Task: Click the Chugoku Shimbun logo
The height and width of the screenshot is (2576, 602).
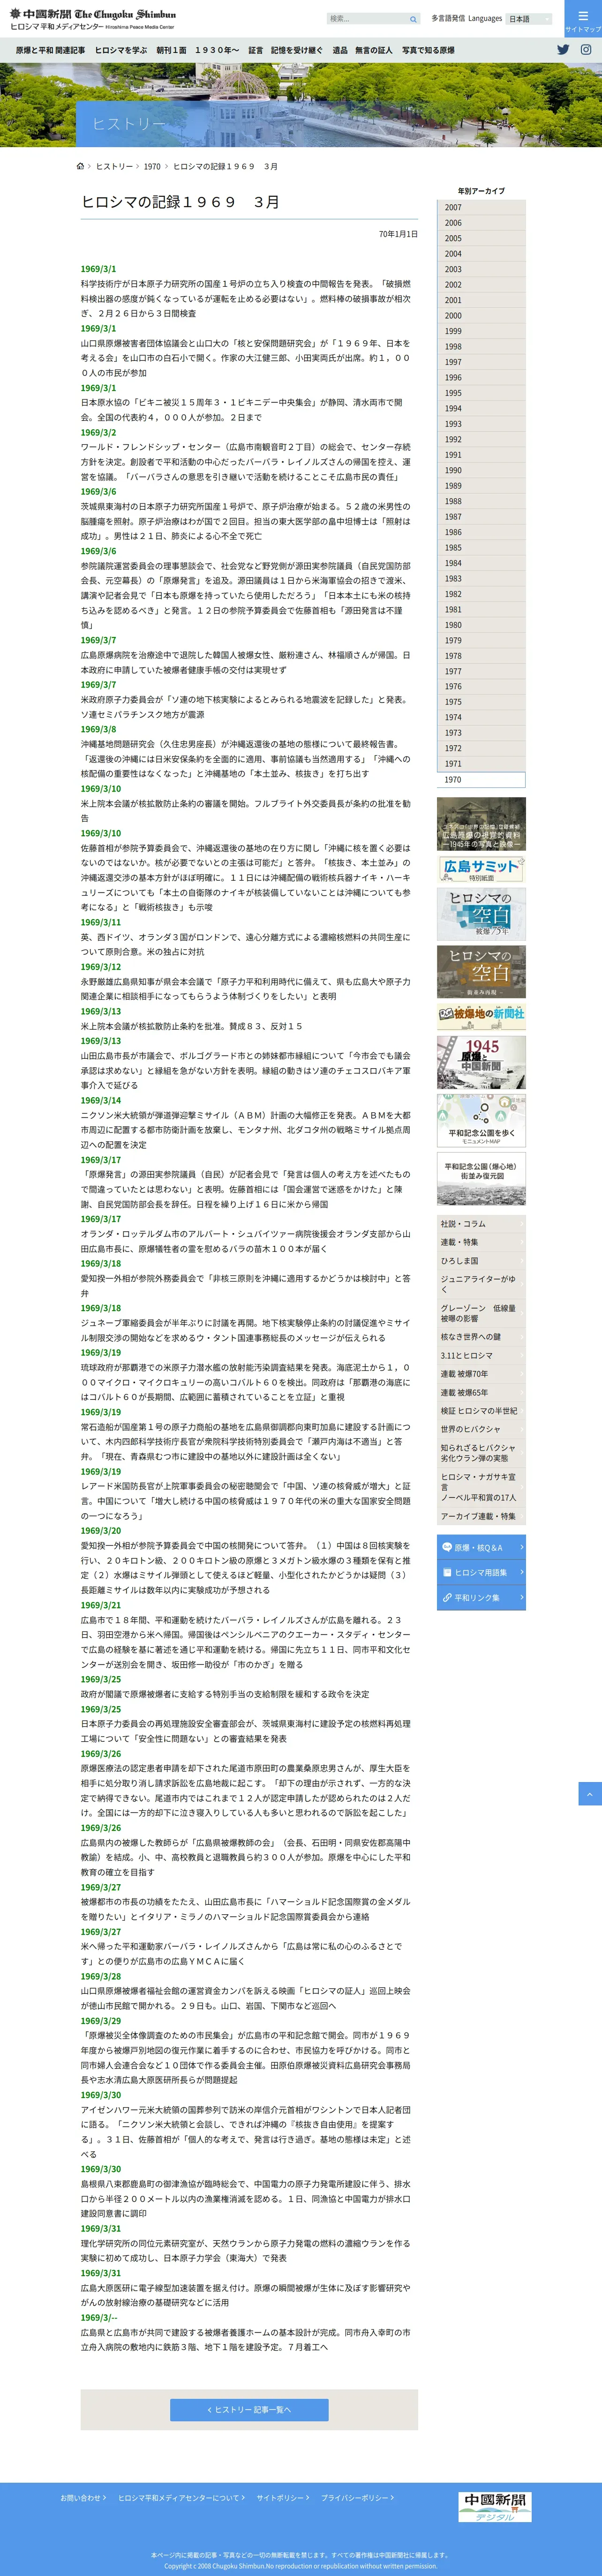Action: pos(92,19)
